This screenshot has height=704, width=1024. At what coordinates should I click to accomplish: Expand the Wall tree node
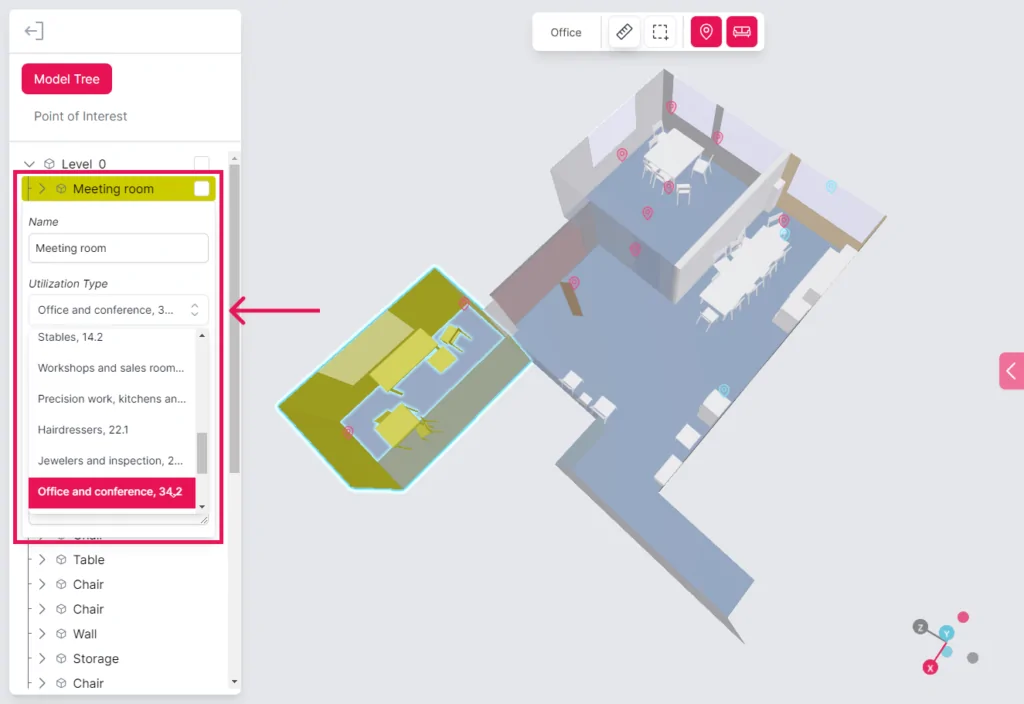[x=42, y=633]
